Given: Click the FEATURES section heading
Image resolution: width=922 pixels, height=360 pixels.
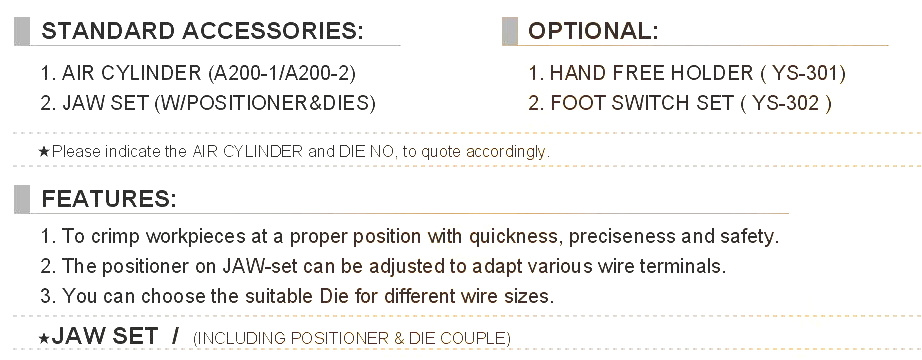Looking at the screenshot, I should (109, 199).
